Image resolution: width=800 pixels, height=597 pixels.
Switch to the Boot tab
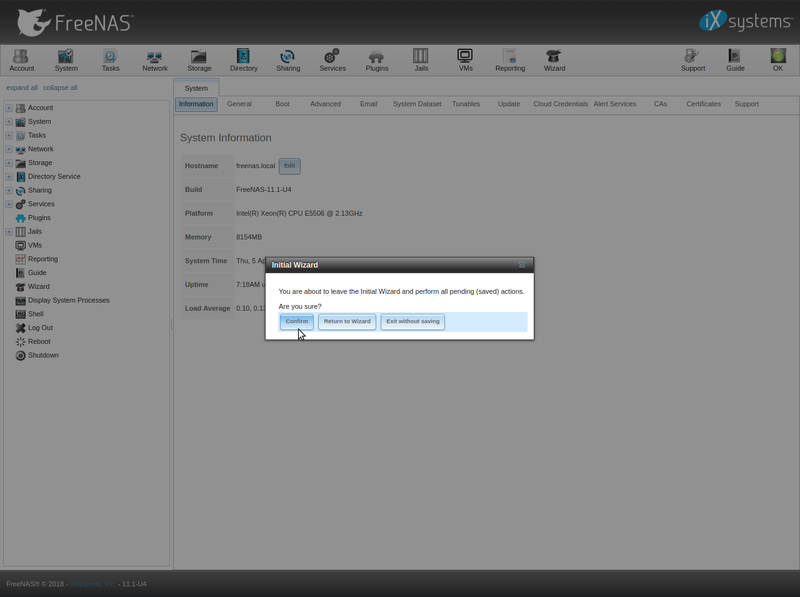click(282, 104)
